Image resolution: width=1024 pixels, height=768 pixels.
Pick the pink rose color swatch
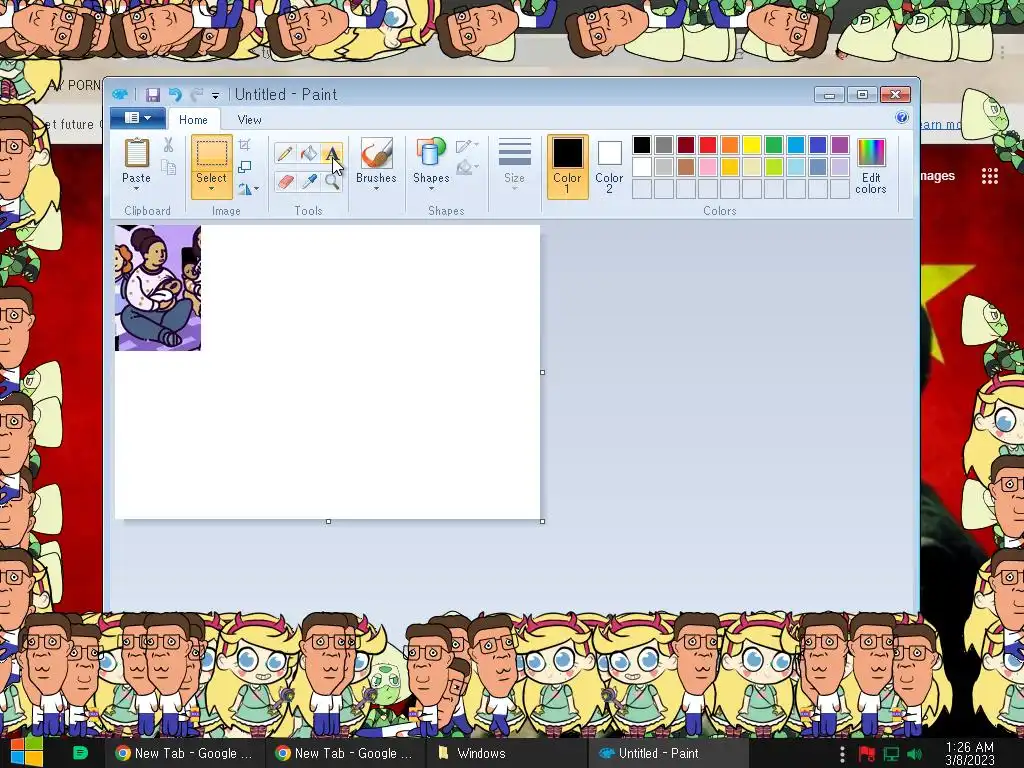(708, 167)
